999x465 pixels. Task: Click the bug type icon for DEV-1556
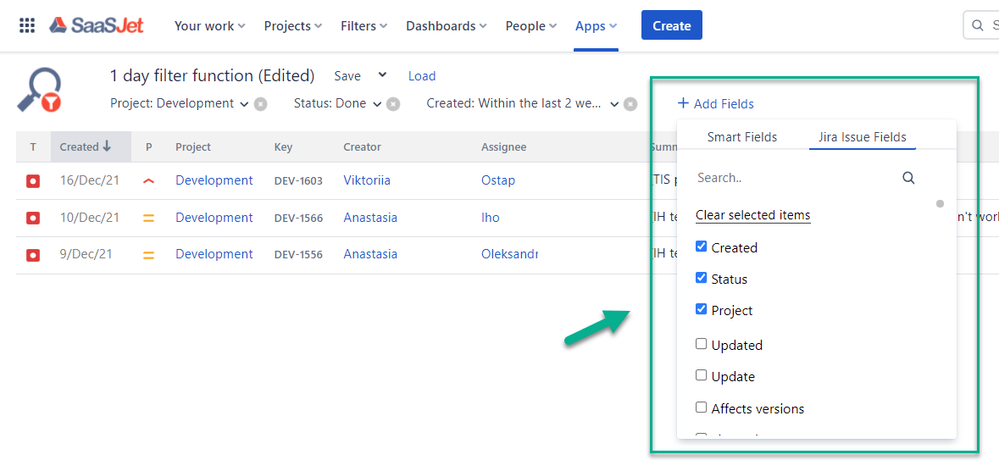tap(33, 255)
